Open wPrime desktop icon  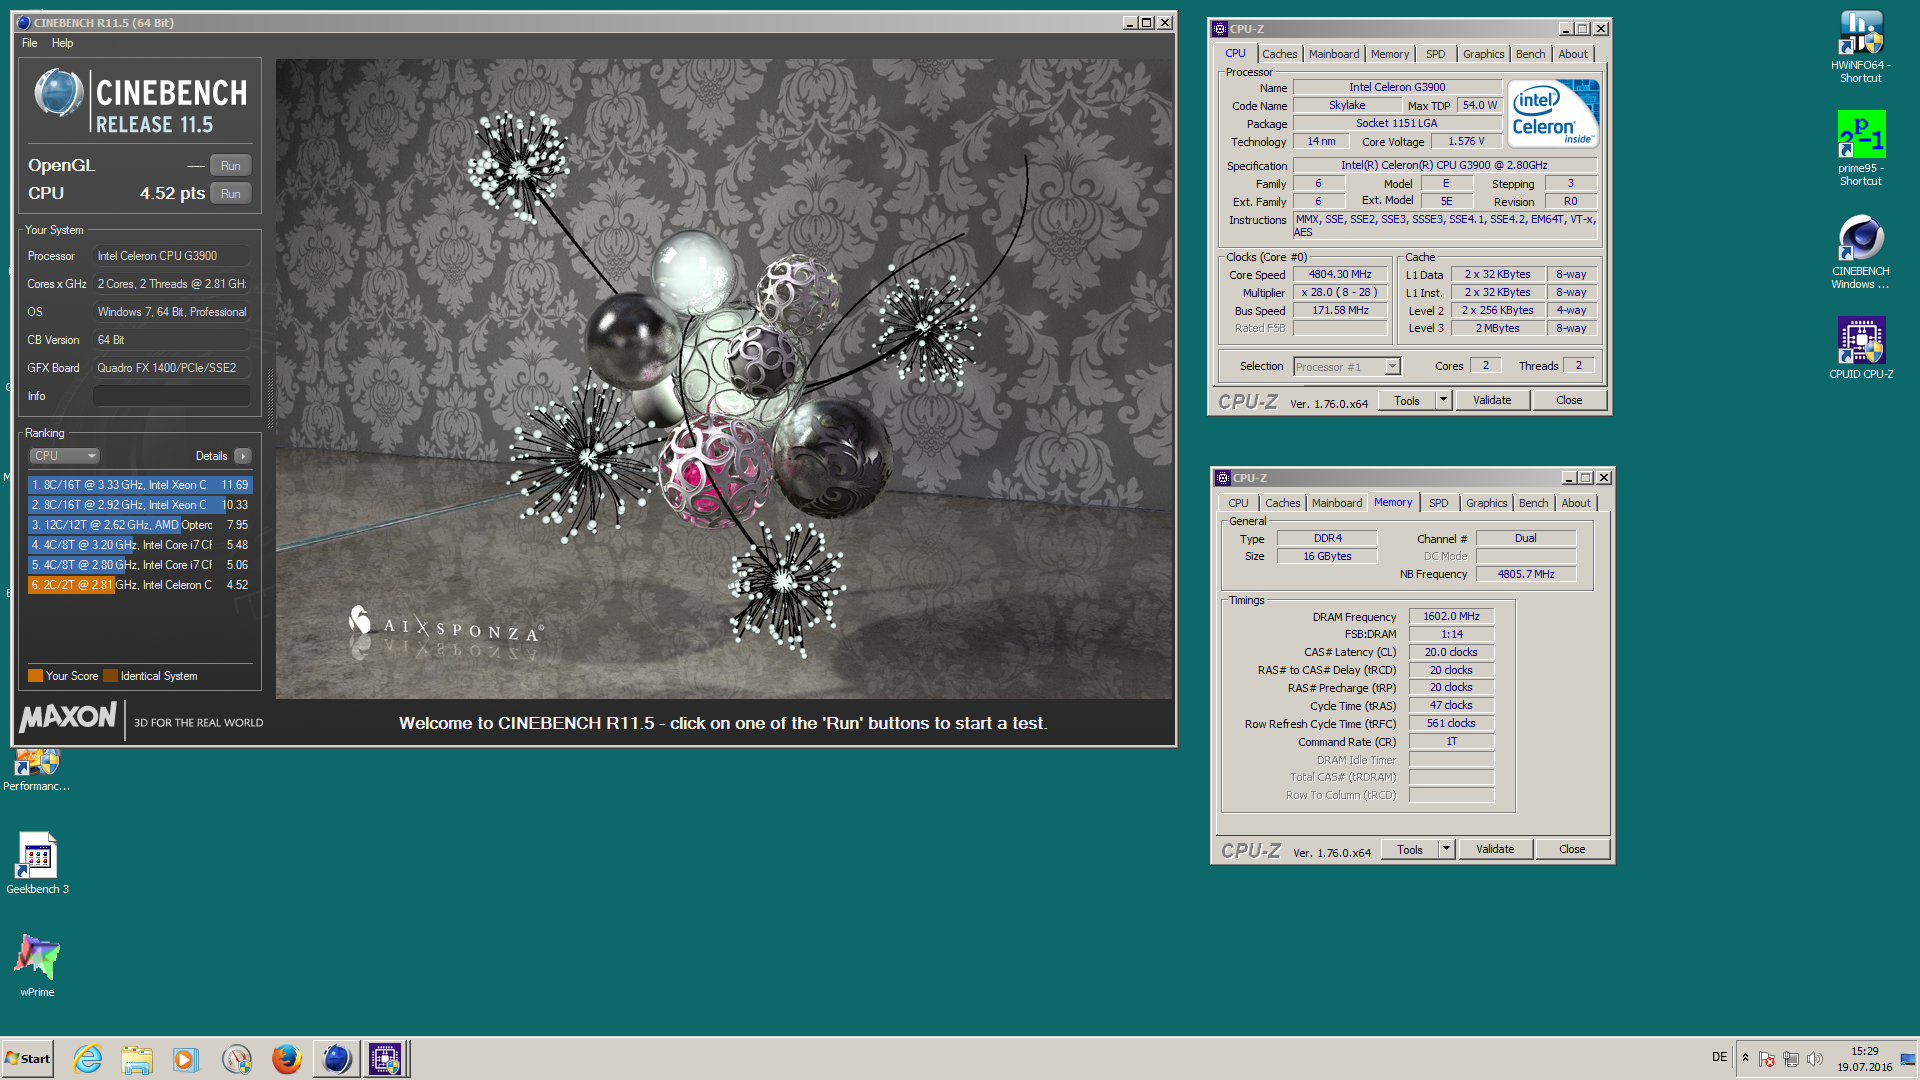click(37, 966)
